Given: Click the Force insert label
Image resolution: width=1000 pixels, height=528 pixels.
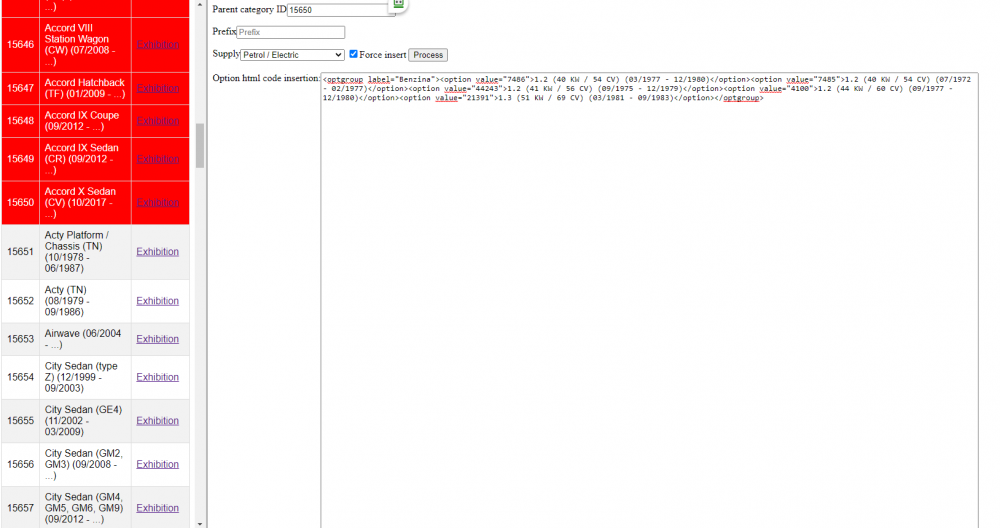Looking at the screenshot, I should (x=383, y=55).
